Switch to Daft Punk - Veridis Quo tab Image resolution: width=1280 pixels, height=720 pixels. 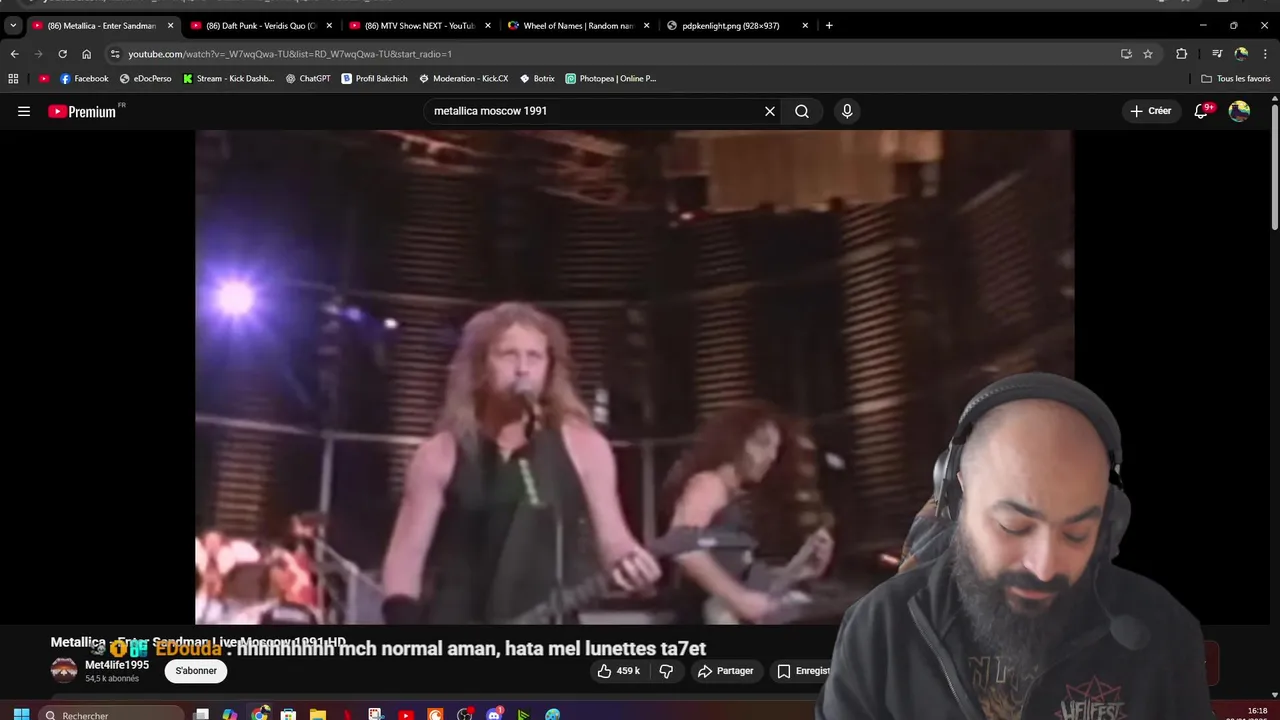[x=261, y=26]
